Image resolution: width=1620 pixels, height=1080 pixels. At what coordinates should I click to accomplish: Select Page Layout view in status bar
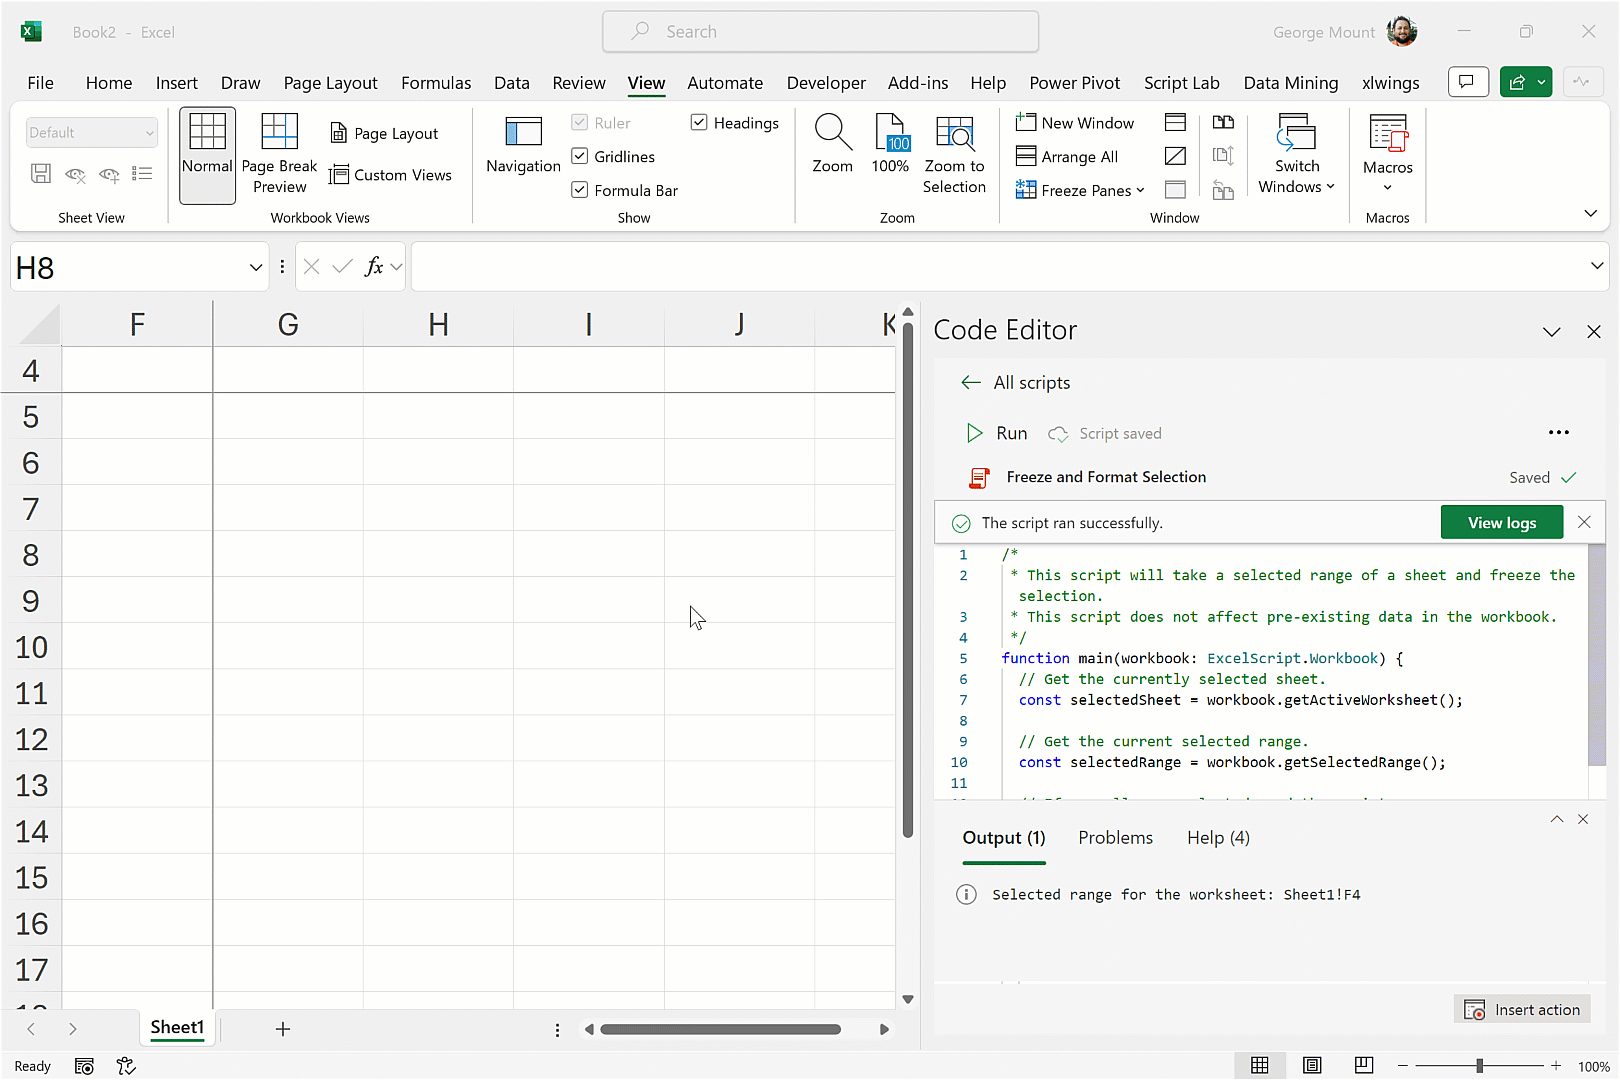1312,1066
